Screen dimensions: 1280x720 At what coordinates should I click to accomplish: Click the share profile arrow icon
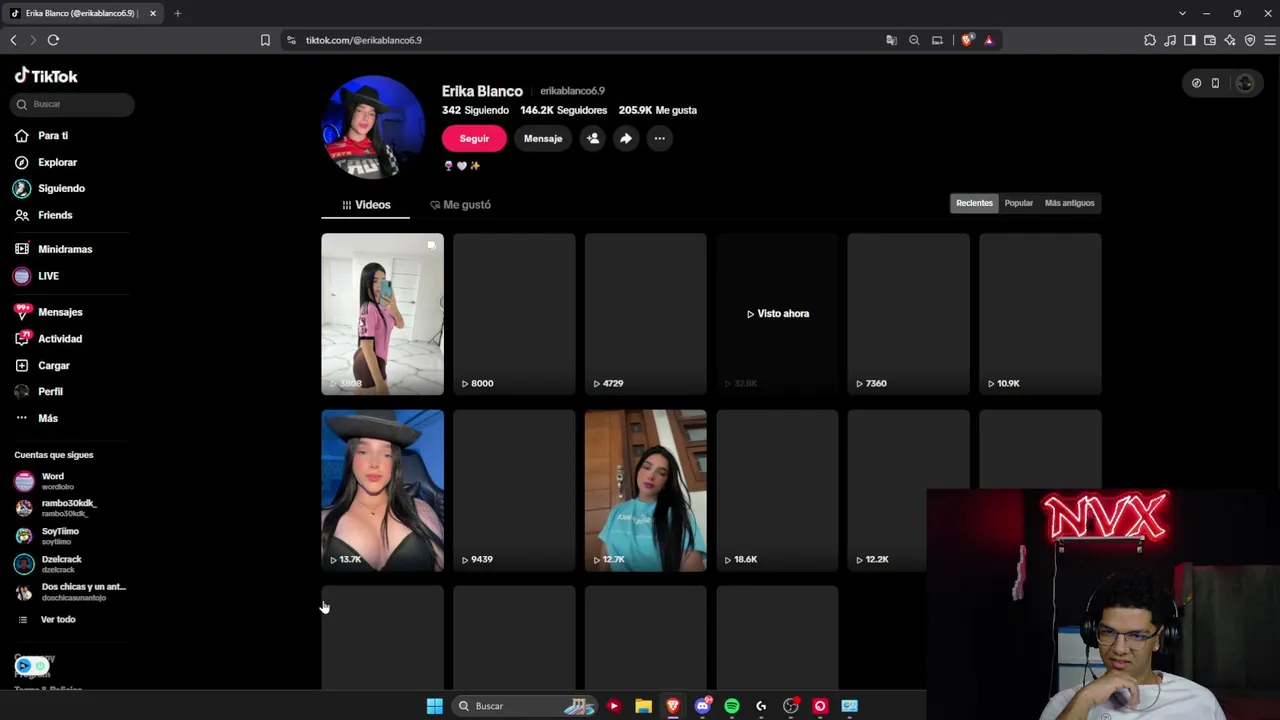pyautogui.click(x=626, y=138)
